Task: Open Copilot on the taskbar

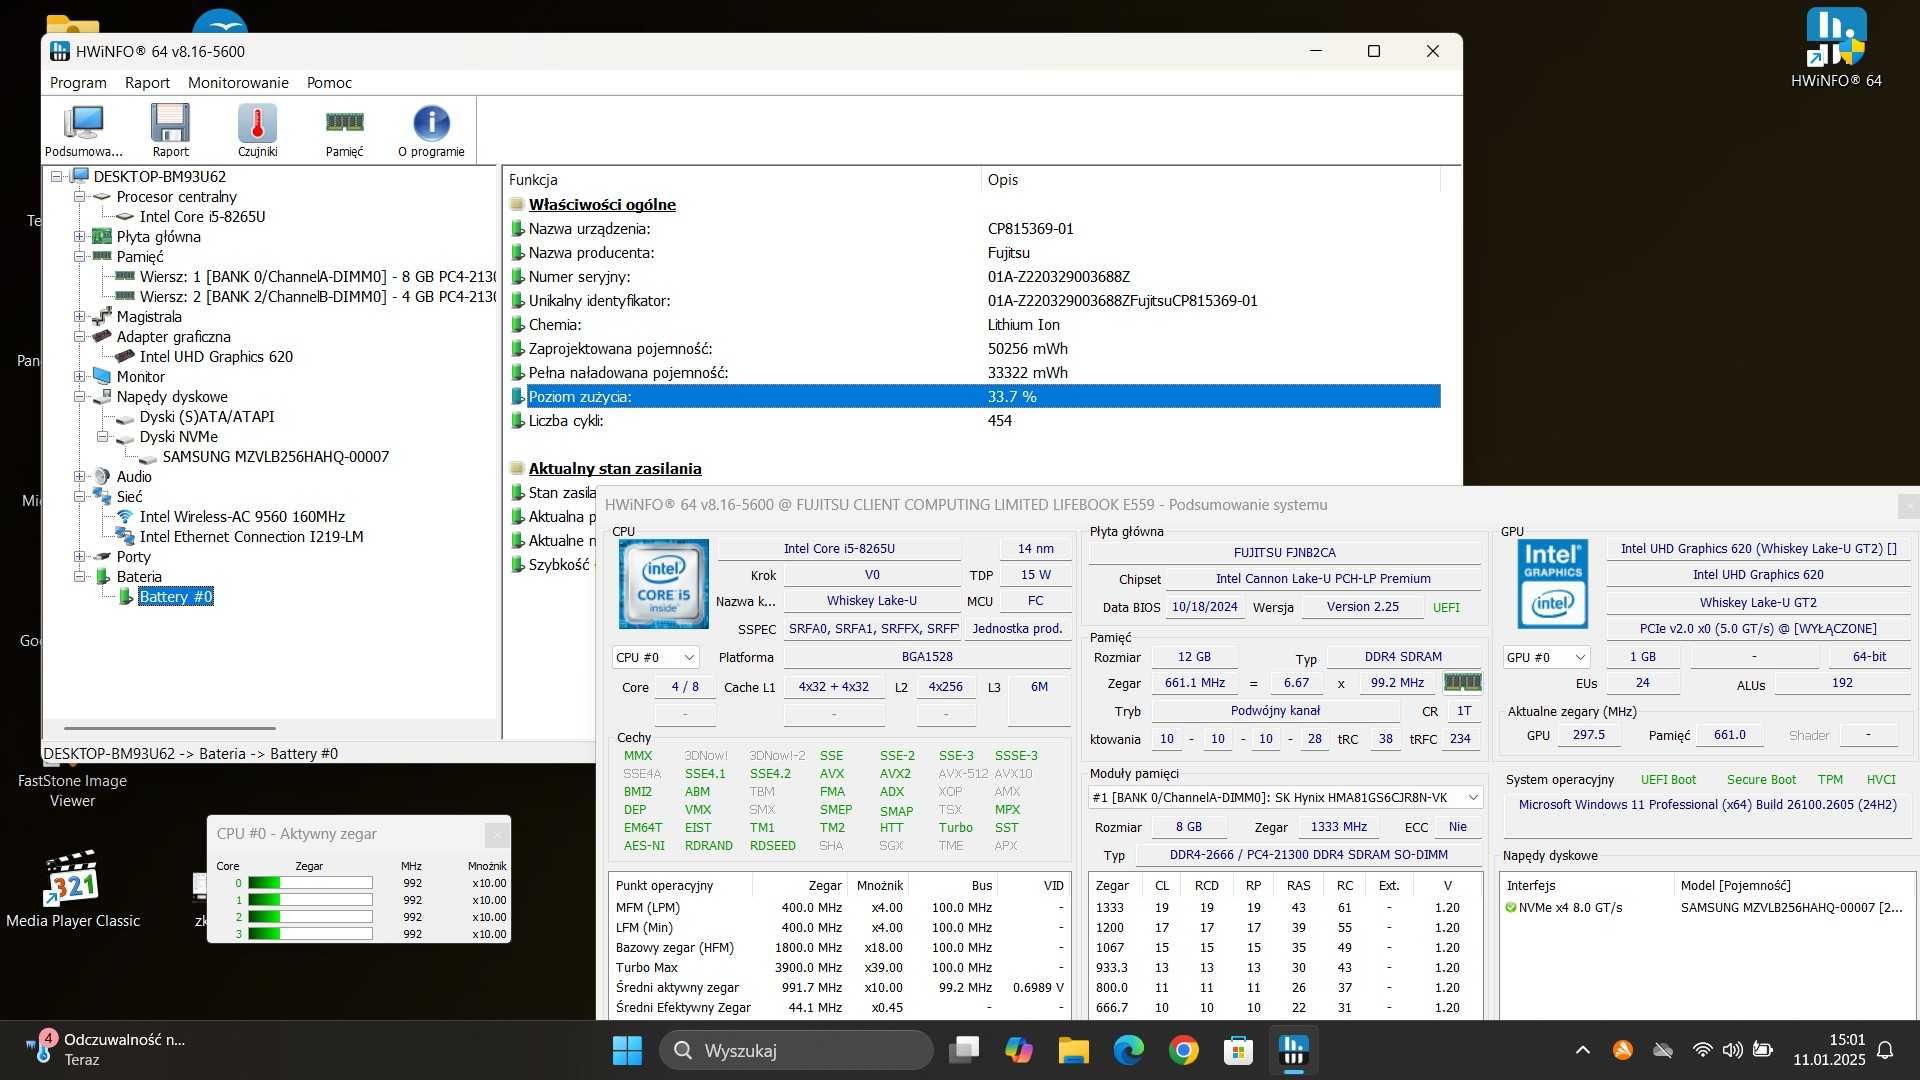Action: coord(1019,1051)
